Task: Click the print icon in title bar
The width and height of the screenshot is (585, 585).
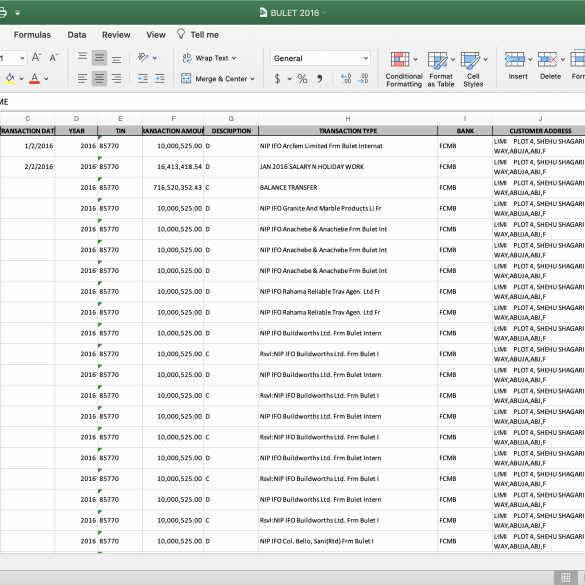Action: coord(2,13)
